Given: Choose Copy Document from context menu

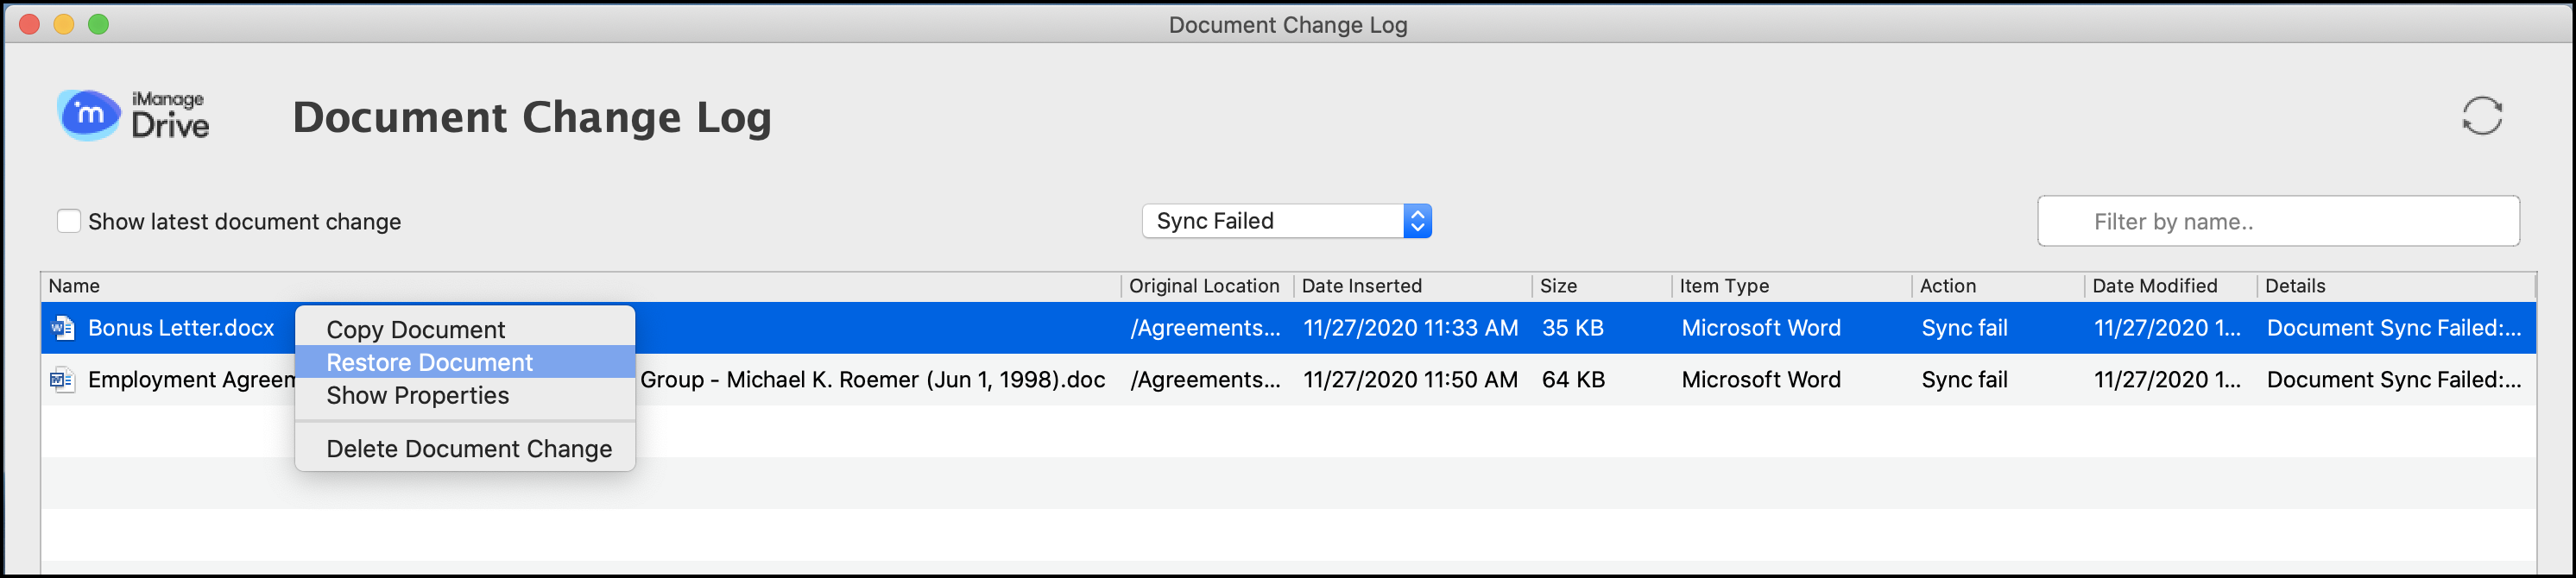Looking at the screenshot, I should coord(415,329).
